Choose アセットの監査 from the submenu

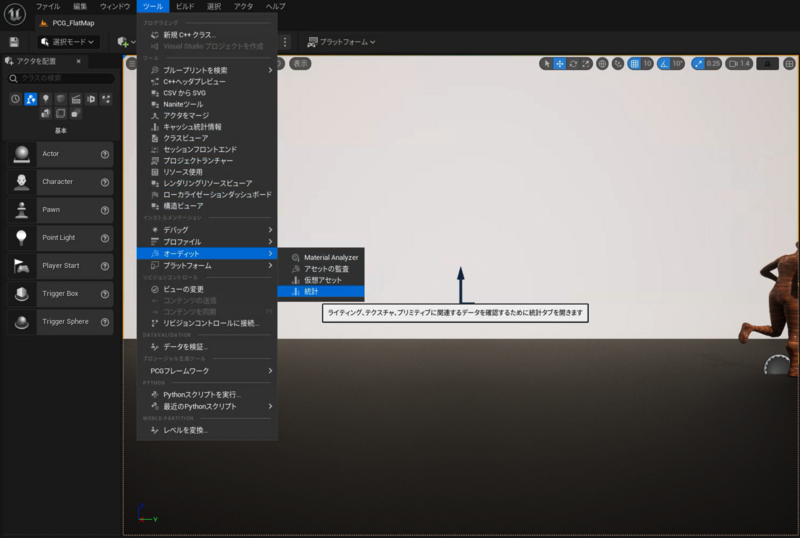[321, 268]
